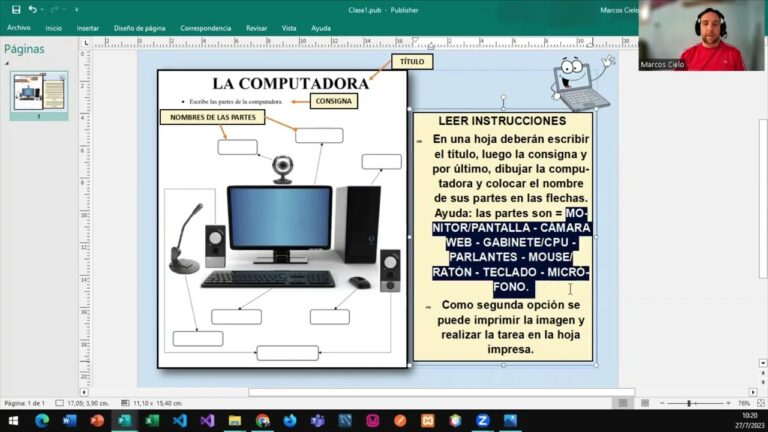Open Word from the taskbar
The height and width of the screenshot is (432, 768).
pos(70,420)
